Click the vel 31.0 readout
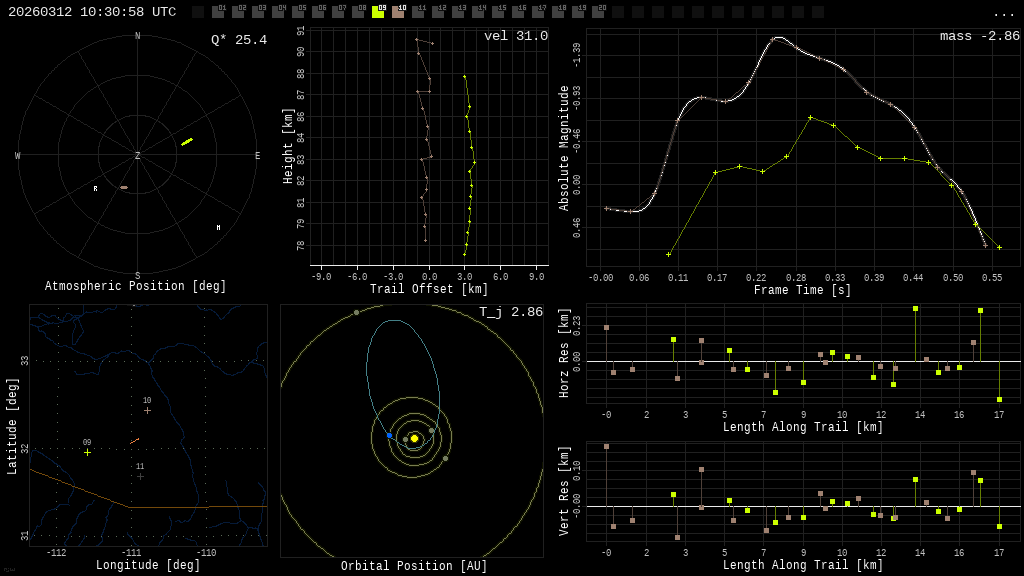The width and height of the screenshot is (1024, 576). coord(515,36)
